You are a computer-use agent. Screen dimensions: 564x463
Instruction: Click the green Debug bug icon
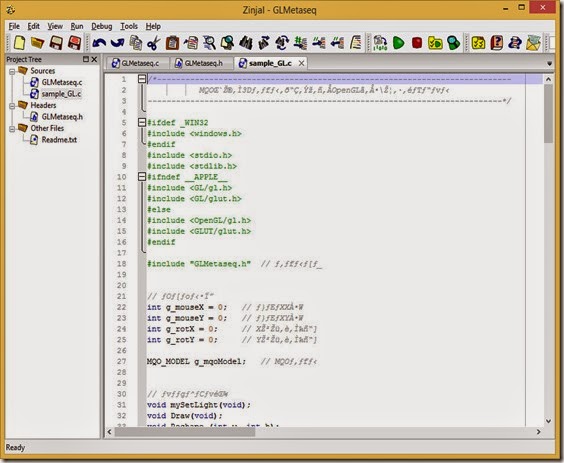pos(454,43)
